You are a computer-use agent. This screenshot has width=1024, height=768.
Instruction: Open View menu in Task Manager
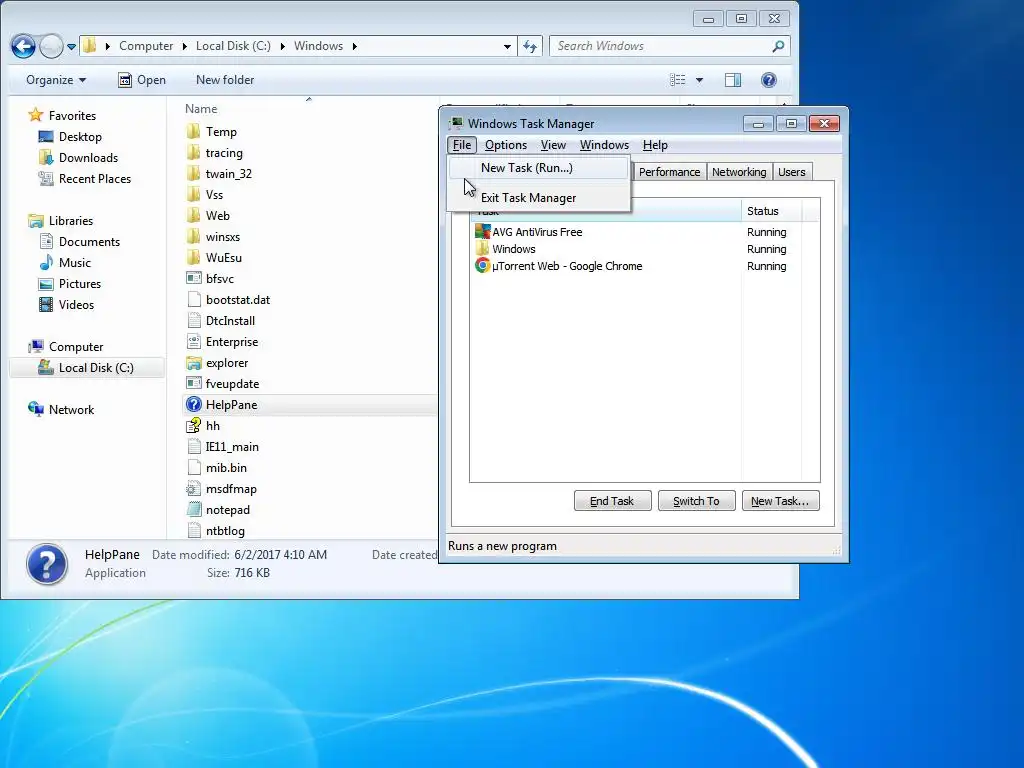tap(553, 145)
